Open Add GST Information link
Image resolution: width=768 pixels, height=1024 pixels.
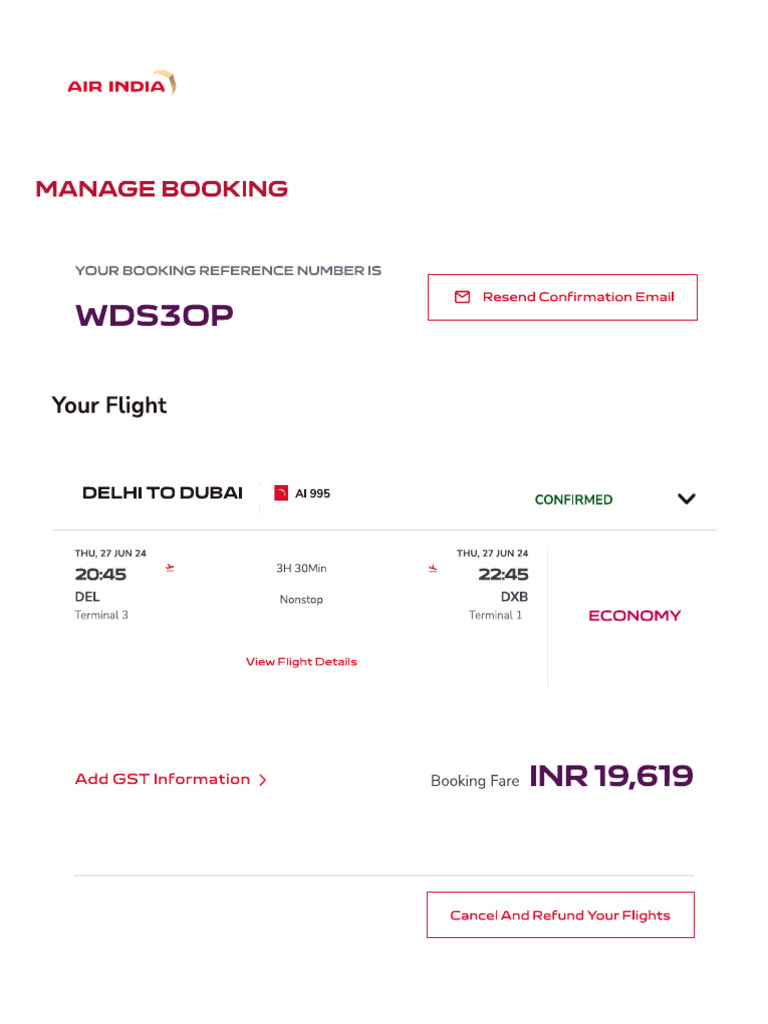coord(162,779)
